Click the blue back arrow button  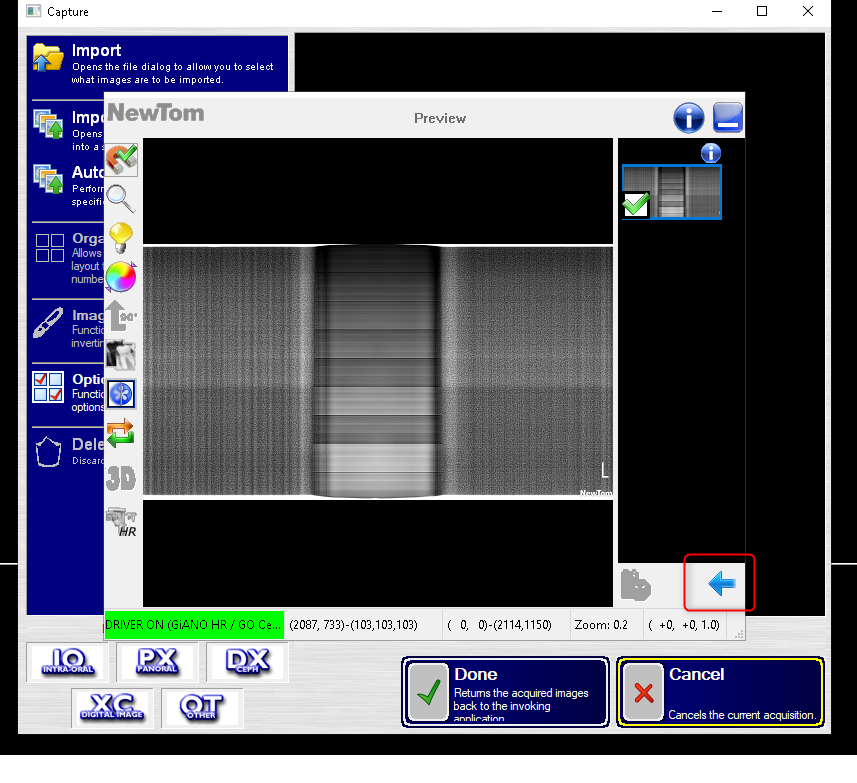pos(721,584)
